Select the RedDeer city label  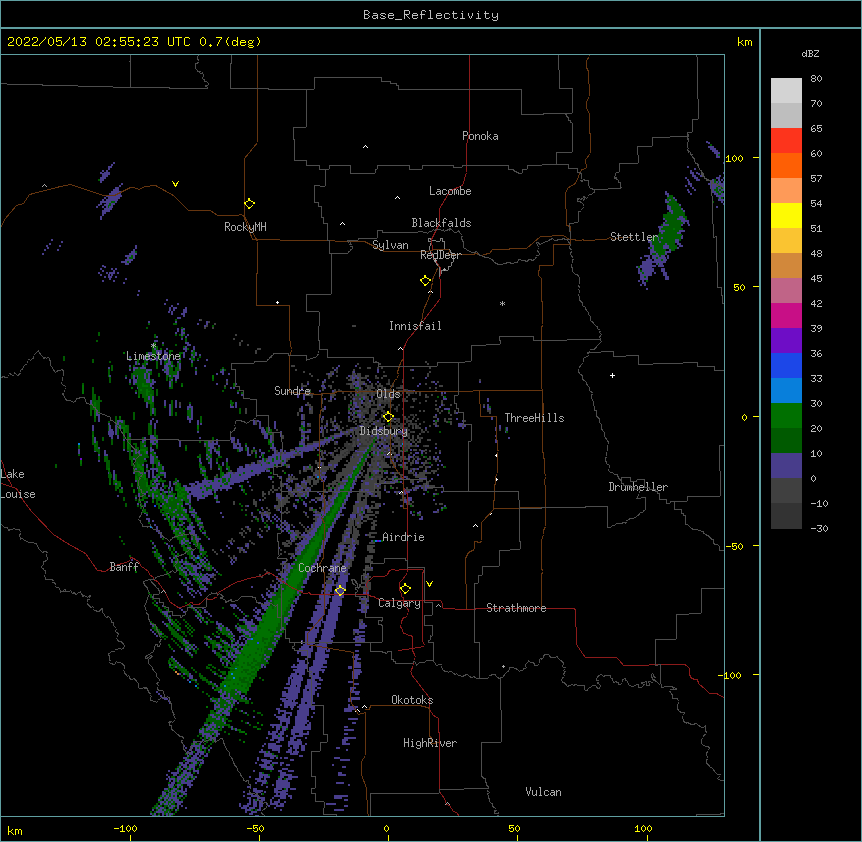[440, 255]
